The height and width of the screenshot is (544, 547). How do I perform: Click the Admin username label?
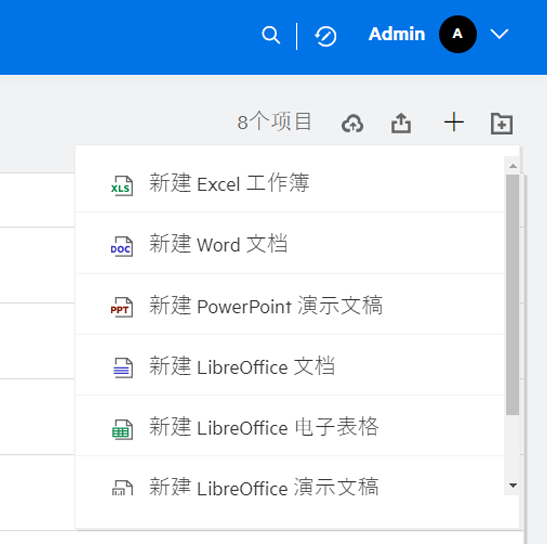click(397, 34)
